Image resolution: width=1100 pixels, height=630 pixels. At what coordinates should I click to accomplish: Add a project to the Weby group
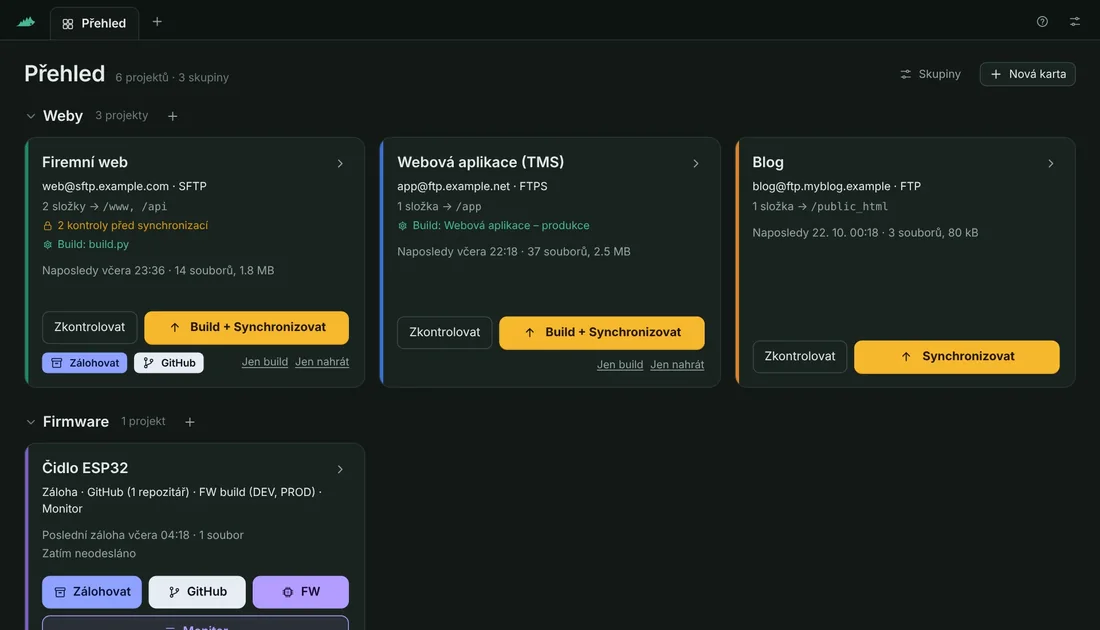point(173,116)
